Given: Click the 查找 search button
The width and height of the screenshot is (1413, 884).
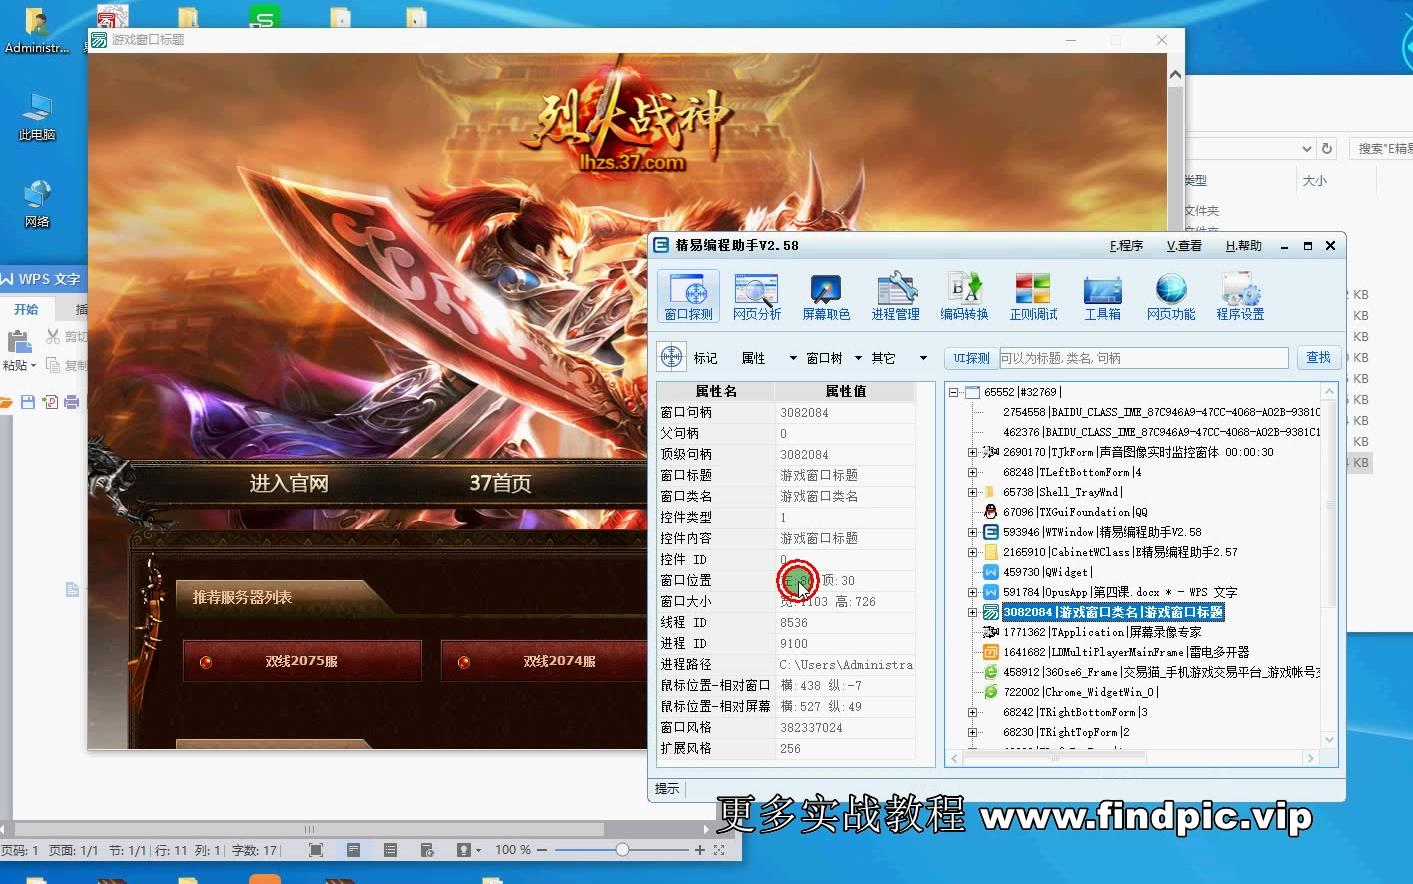Looking at the screenshot, I should point(1318,357).
